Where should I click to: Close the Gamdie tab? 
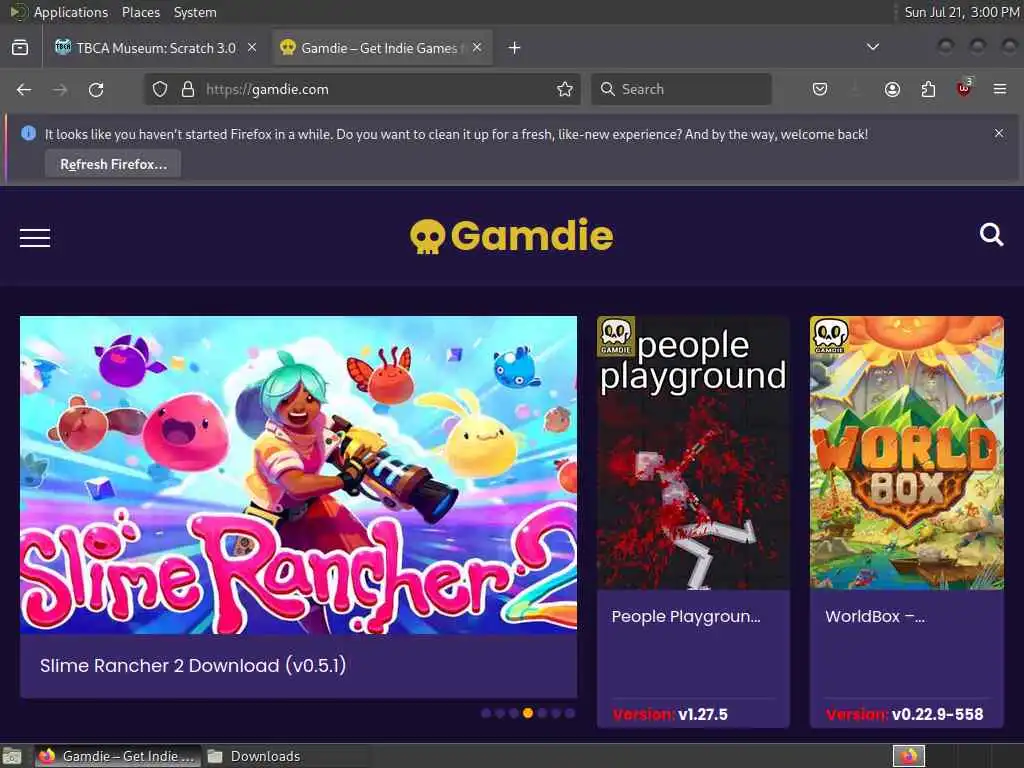point(477,48)
